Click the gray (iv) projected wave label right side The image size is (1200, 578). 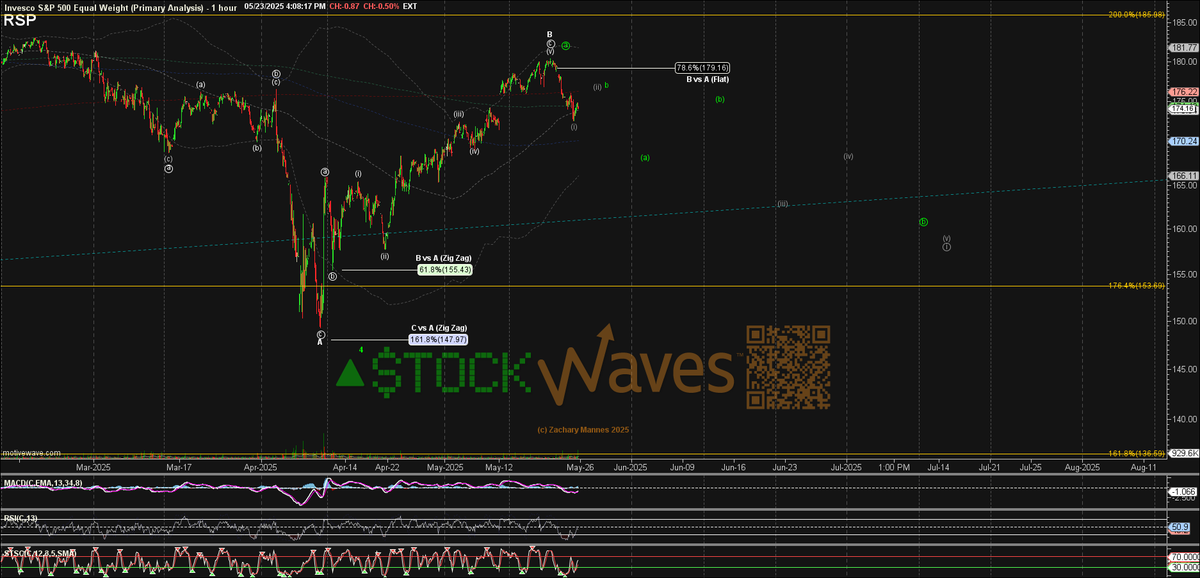point(848,157)
